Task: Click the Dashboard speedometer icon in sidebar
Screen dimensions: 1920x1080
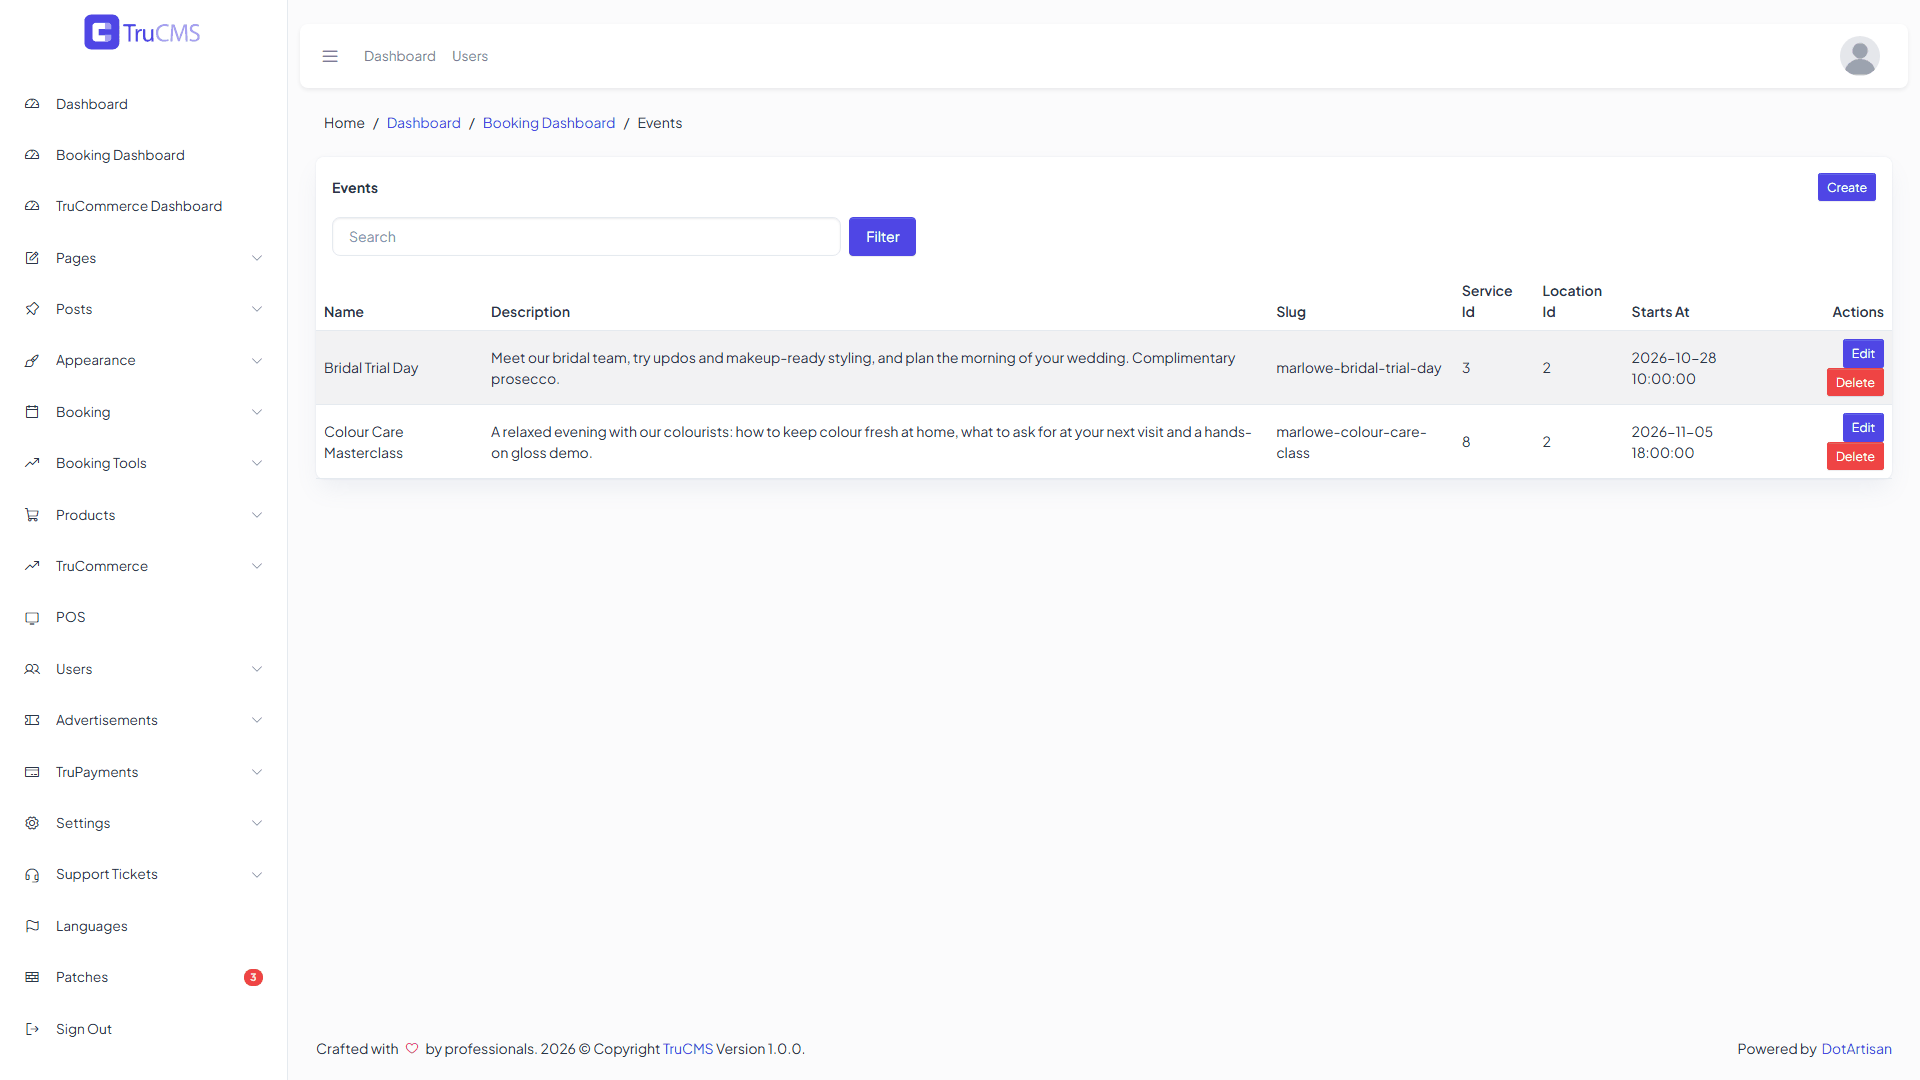Action: (32, 104)
